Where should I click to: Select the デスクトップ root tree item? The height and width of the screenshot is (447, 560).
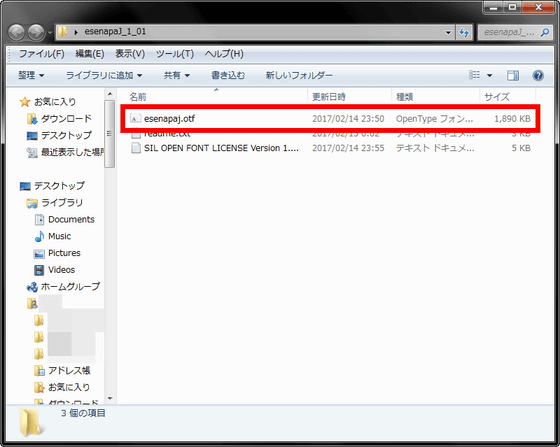59,186
